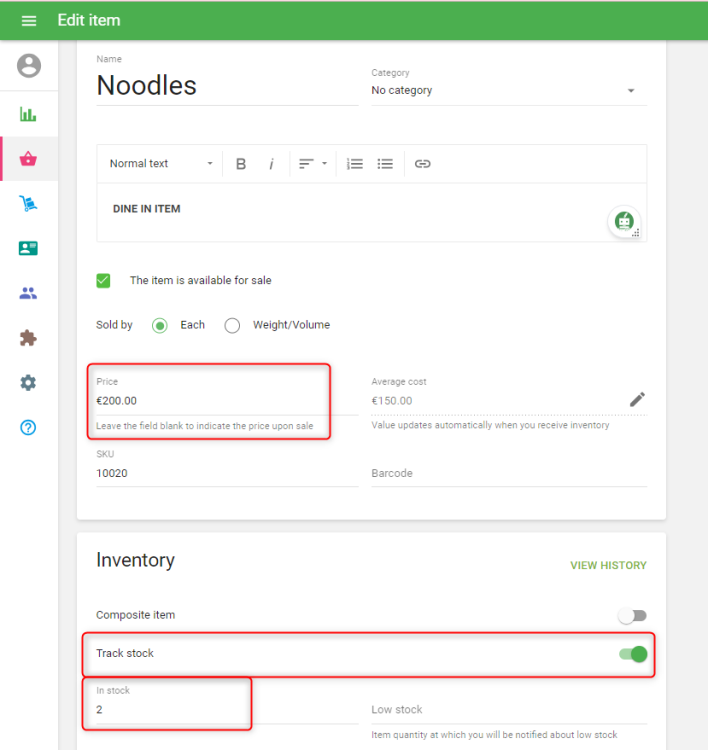Screen dimensions: 708x750
Task: Open the Normal text style dropdown
Action: click(x=161, y=164)
